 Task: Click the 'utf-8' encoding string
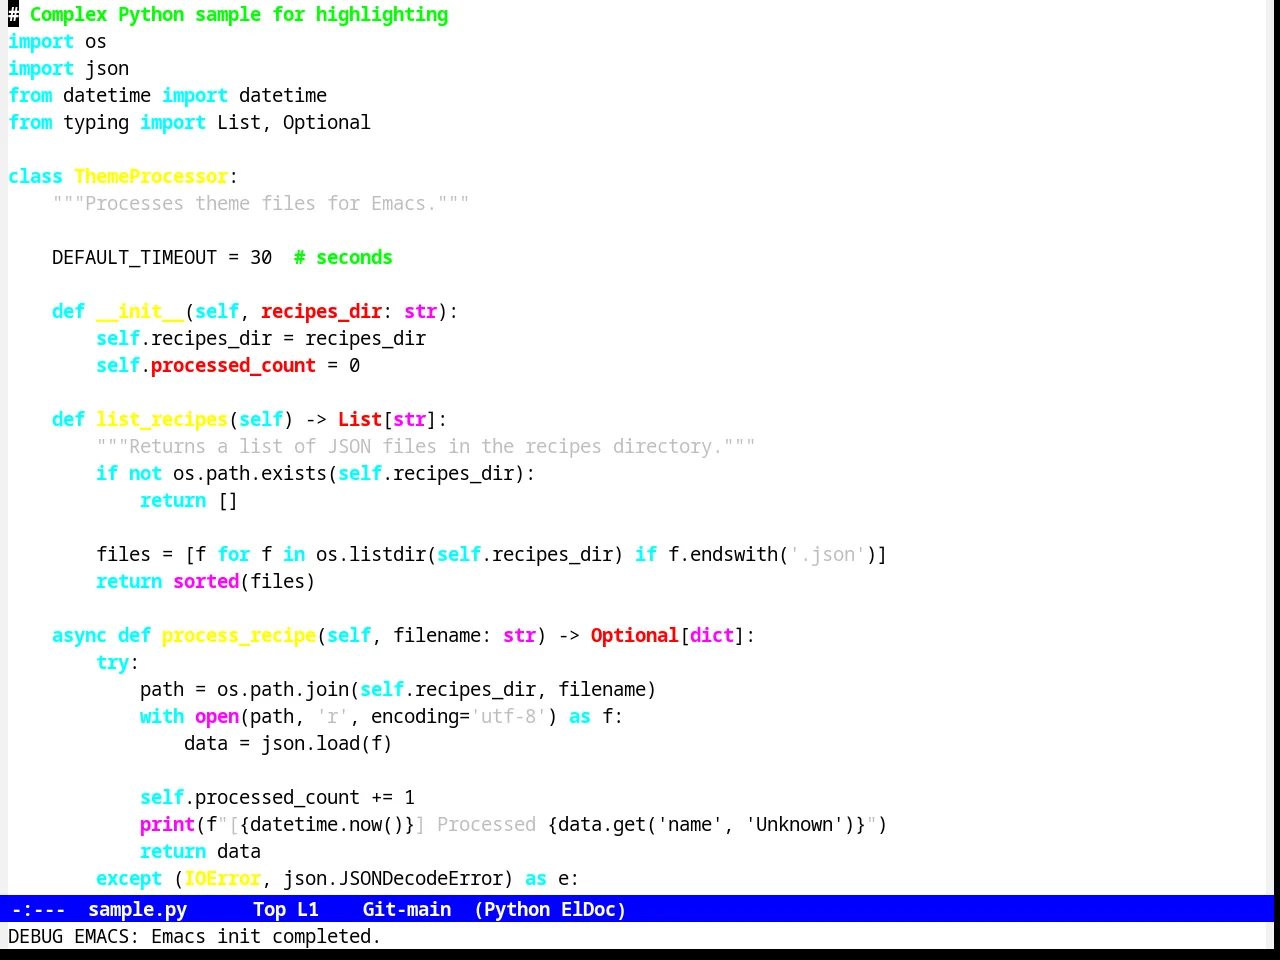coord(508,716)
